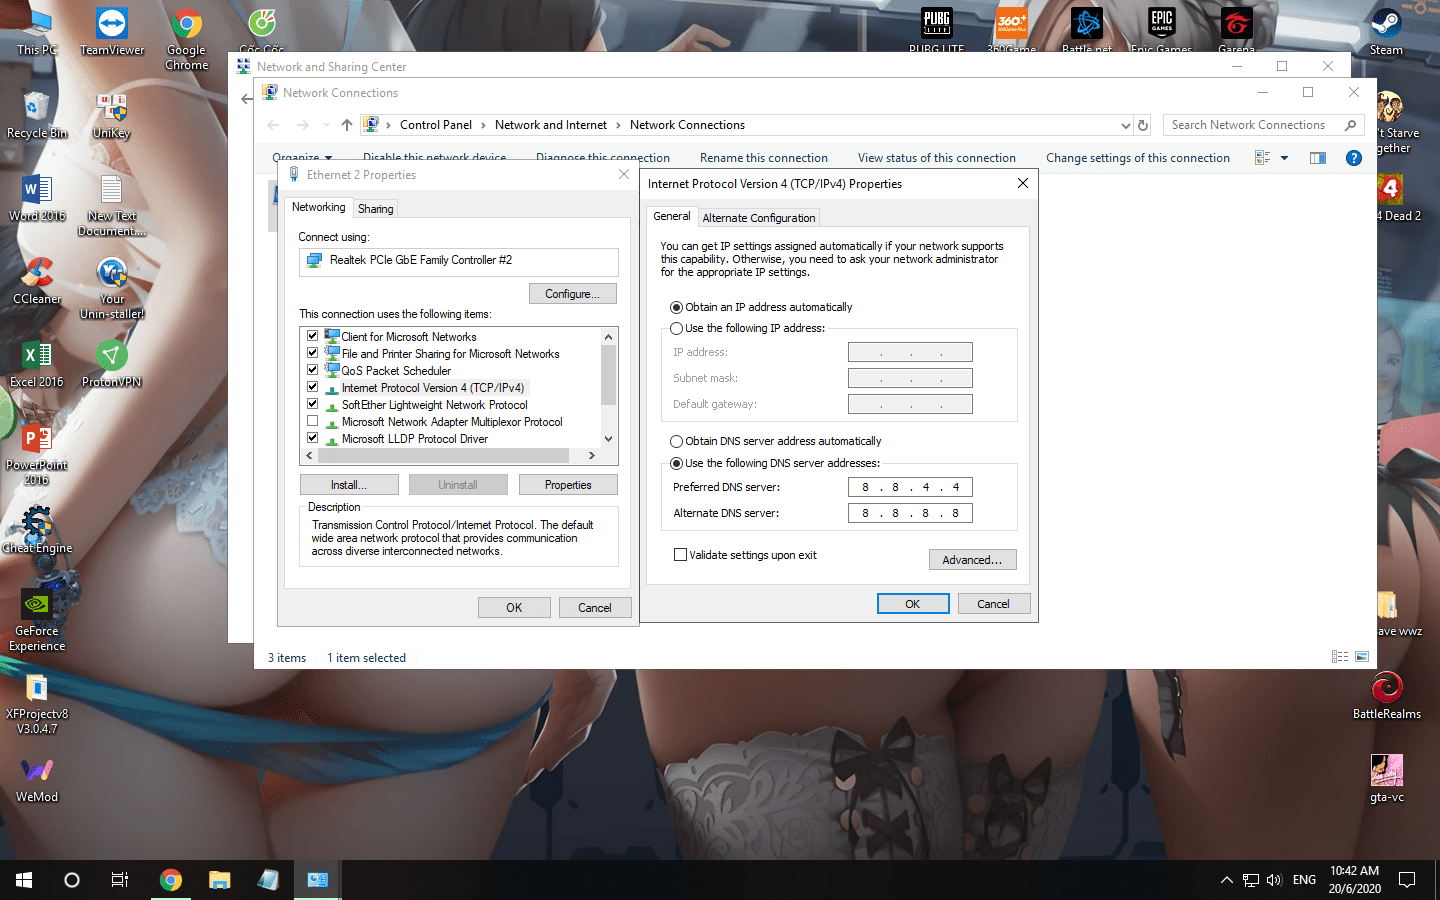The image size is (1440, 900).
Task: Click the help question mark icon
Action: (x=1354, y=158)
